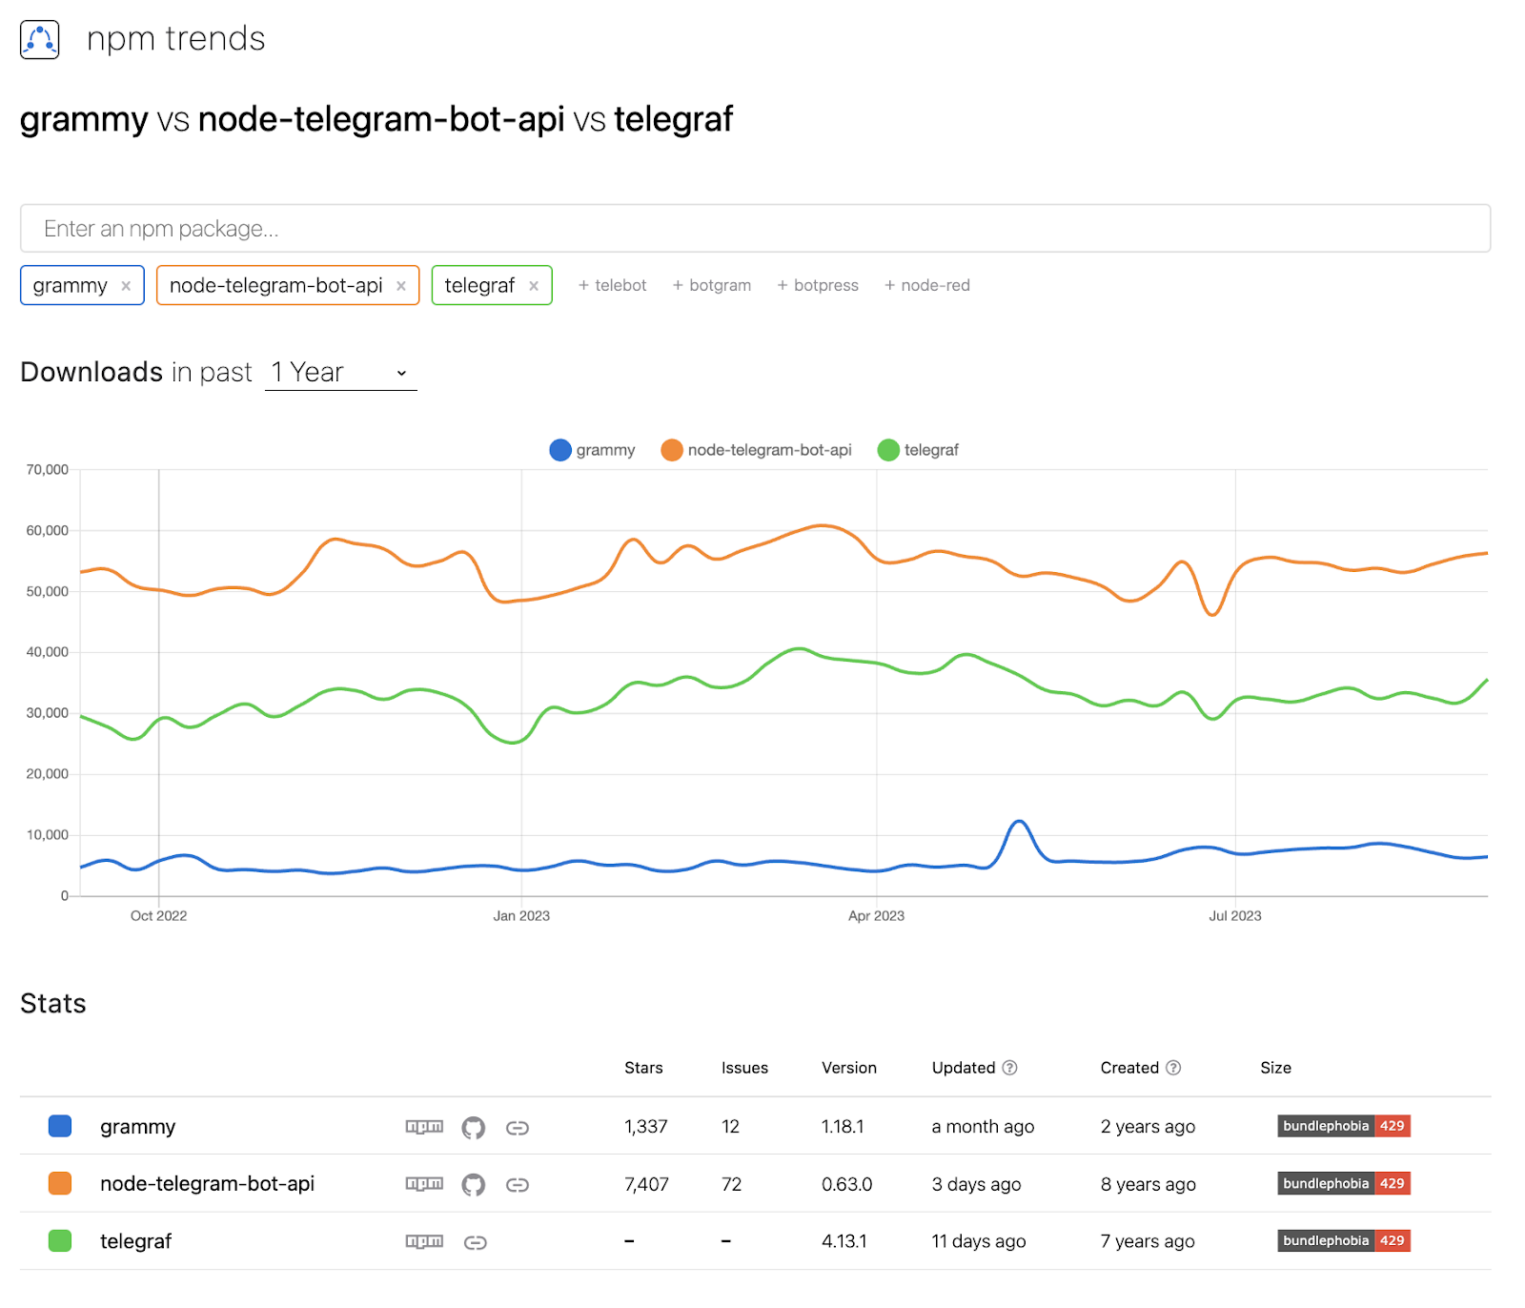Open telegraf's npm package icon
Image resolution: width=1525 pixels, height=1308 pixels.
(x=424, y=1242)
